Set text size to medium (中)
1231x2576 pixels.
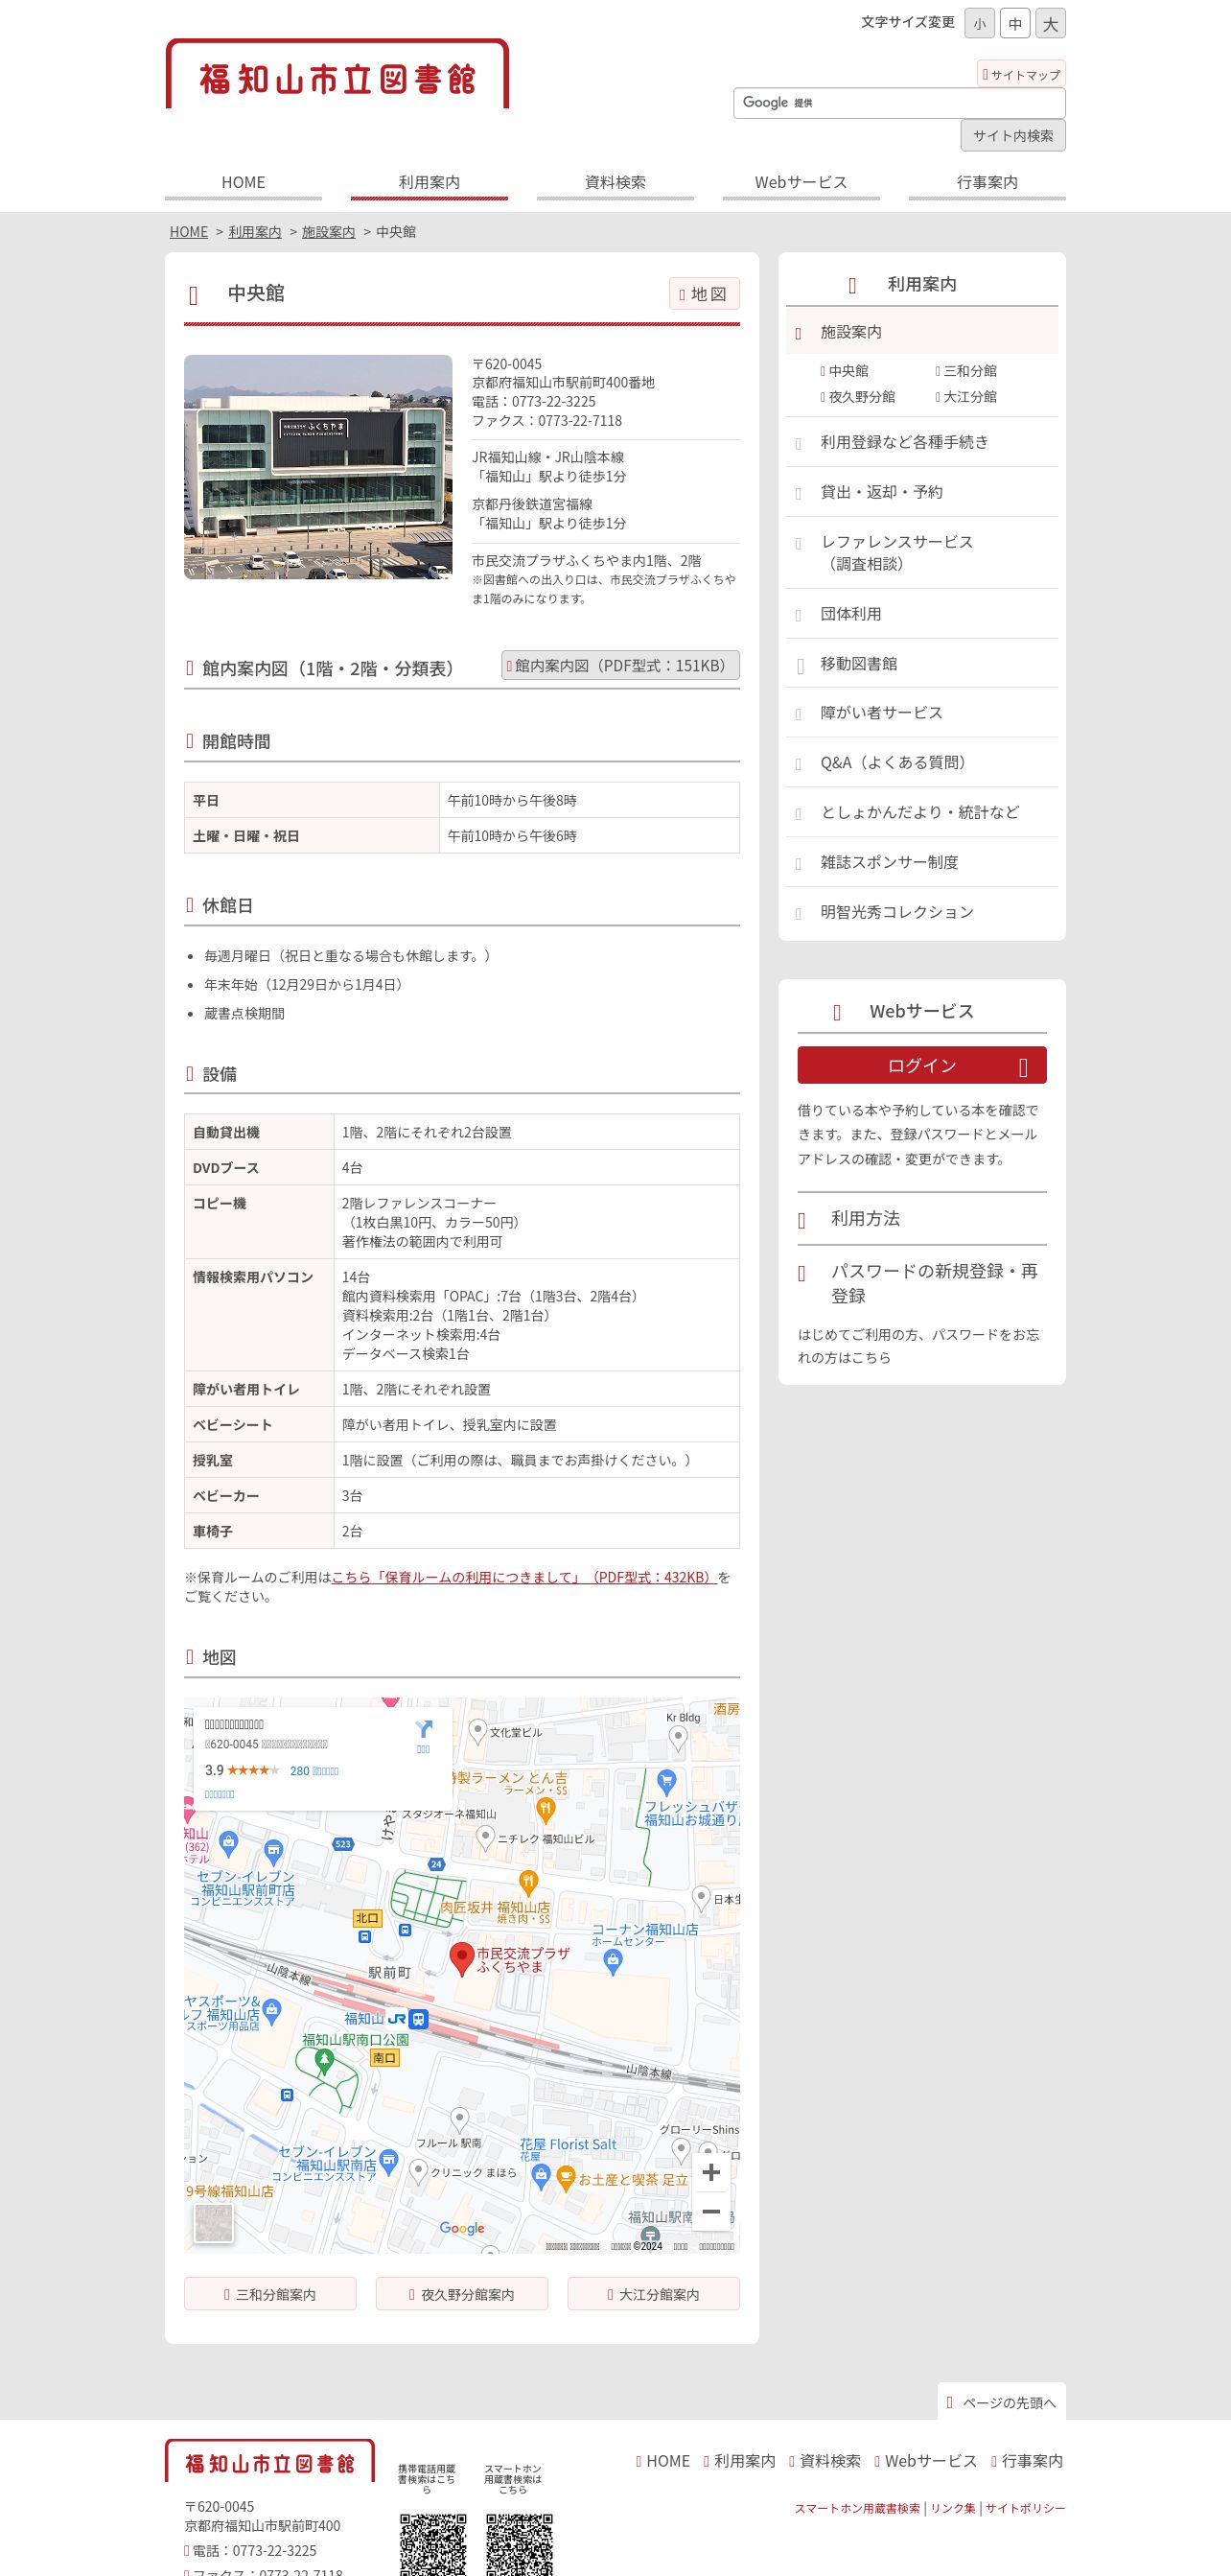click(x=1015, y=24)
